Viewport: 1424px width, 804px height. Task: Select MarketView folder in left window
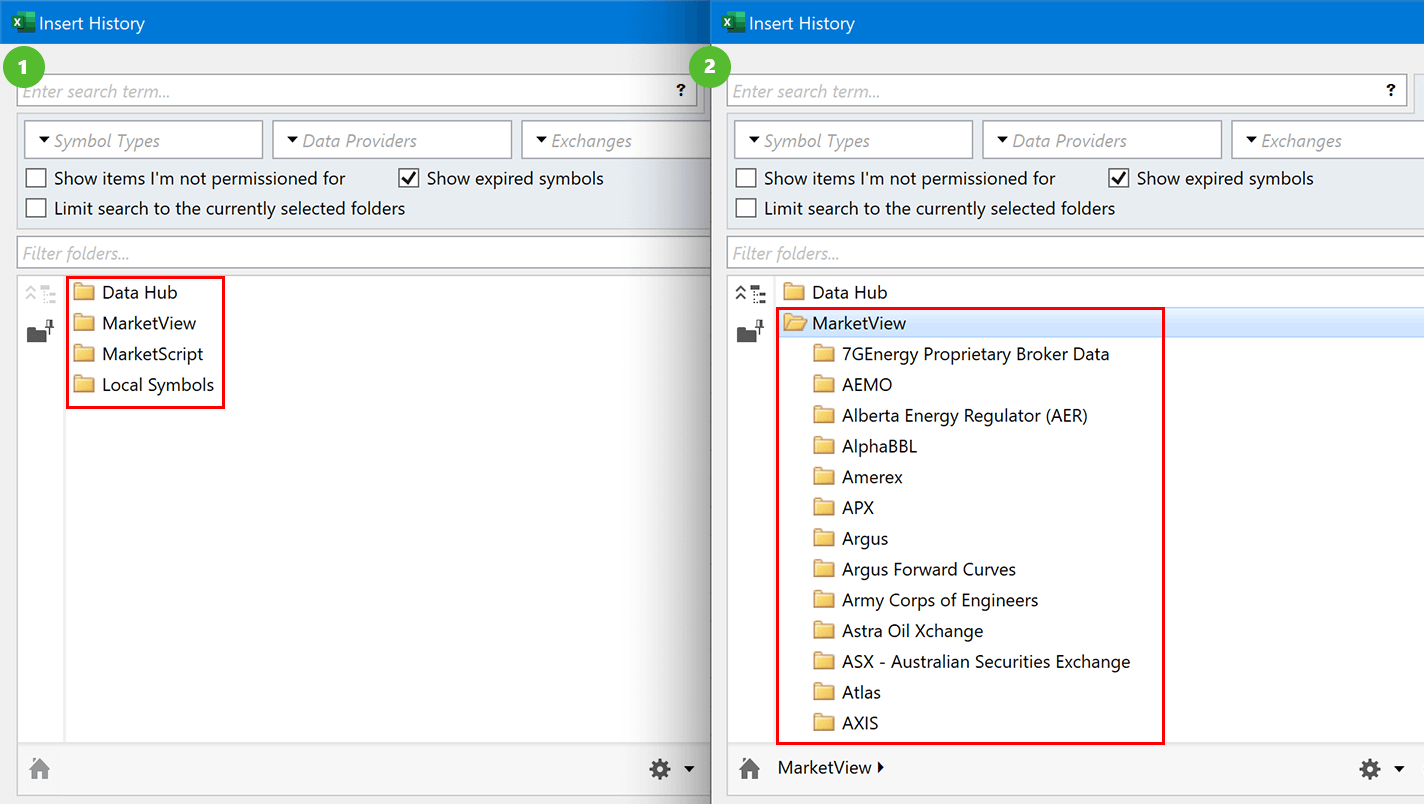135,324
